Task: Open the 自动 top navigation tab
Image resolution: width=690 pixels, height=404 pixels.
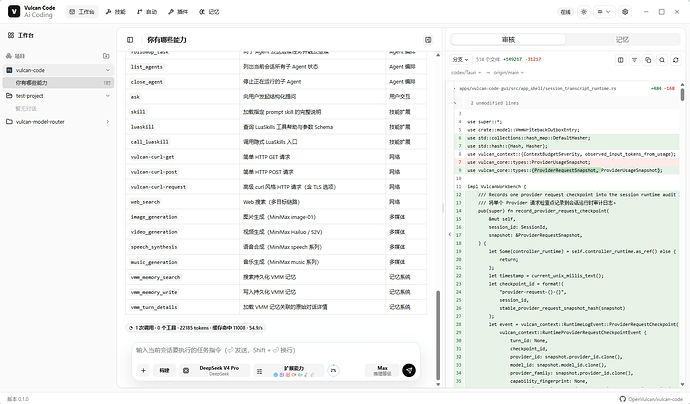Action: [x=147, y=12]
